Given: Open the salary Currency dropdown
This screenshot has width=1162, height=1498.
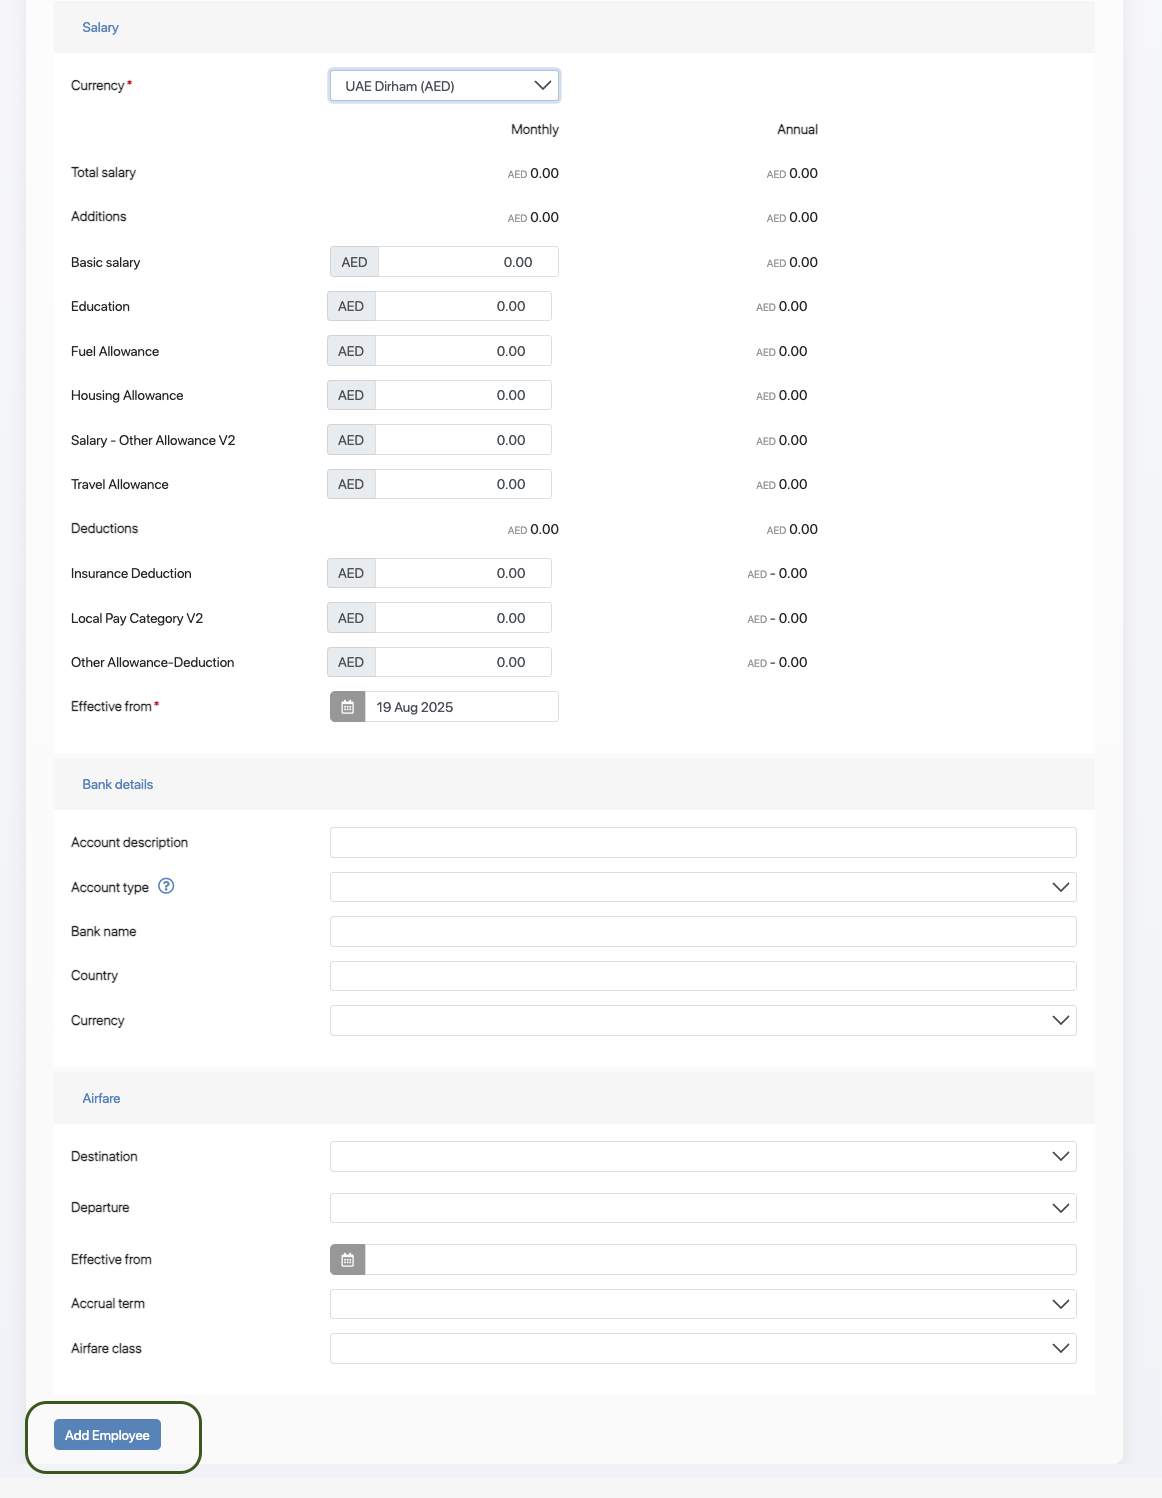Looking at the screenshot, I should [x=444, y=86].
